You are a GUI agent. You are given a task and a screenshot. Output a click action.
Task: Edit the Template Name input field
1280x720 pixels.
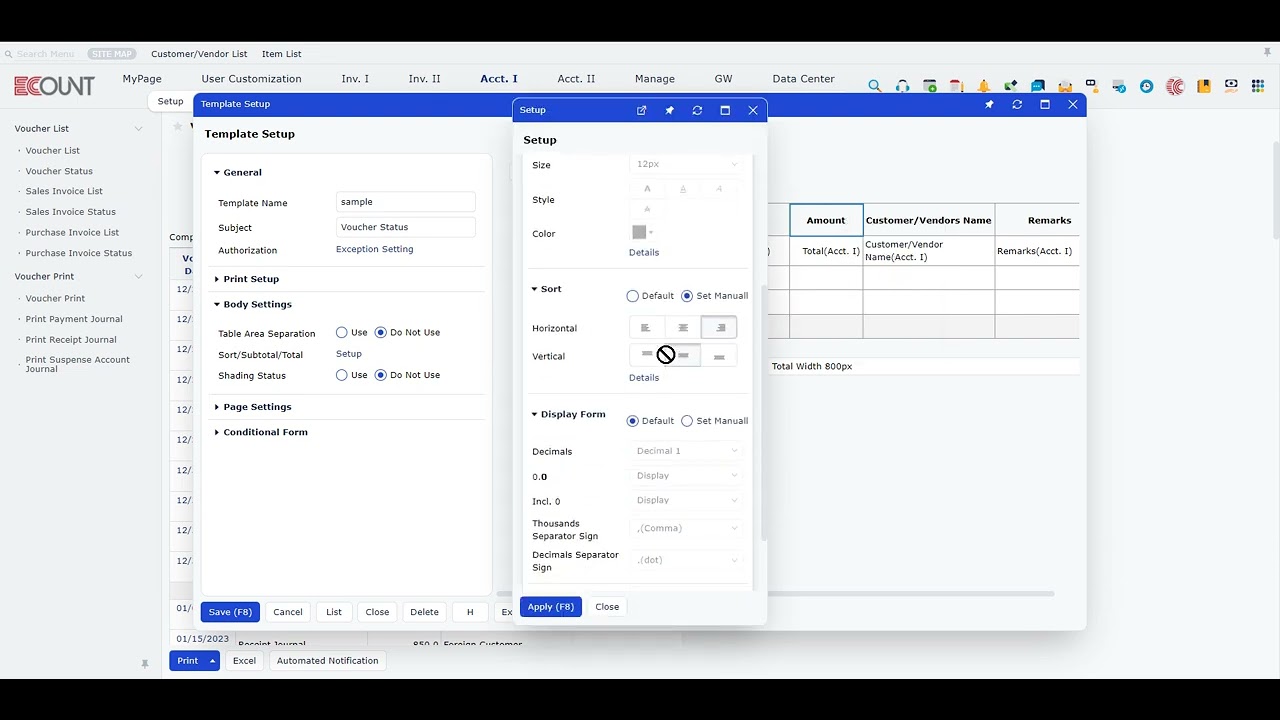click(405, 202)
